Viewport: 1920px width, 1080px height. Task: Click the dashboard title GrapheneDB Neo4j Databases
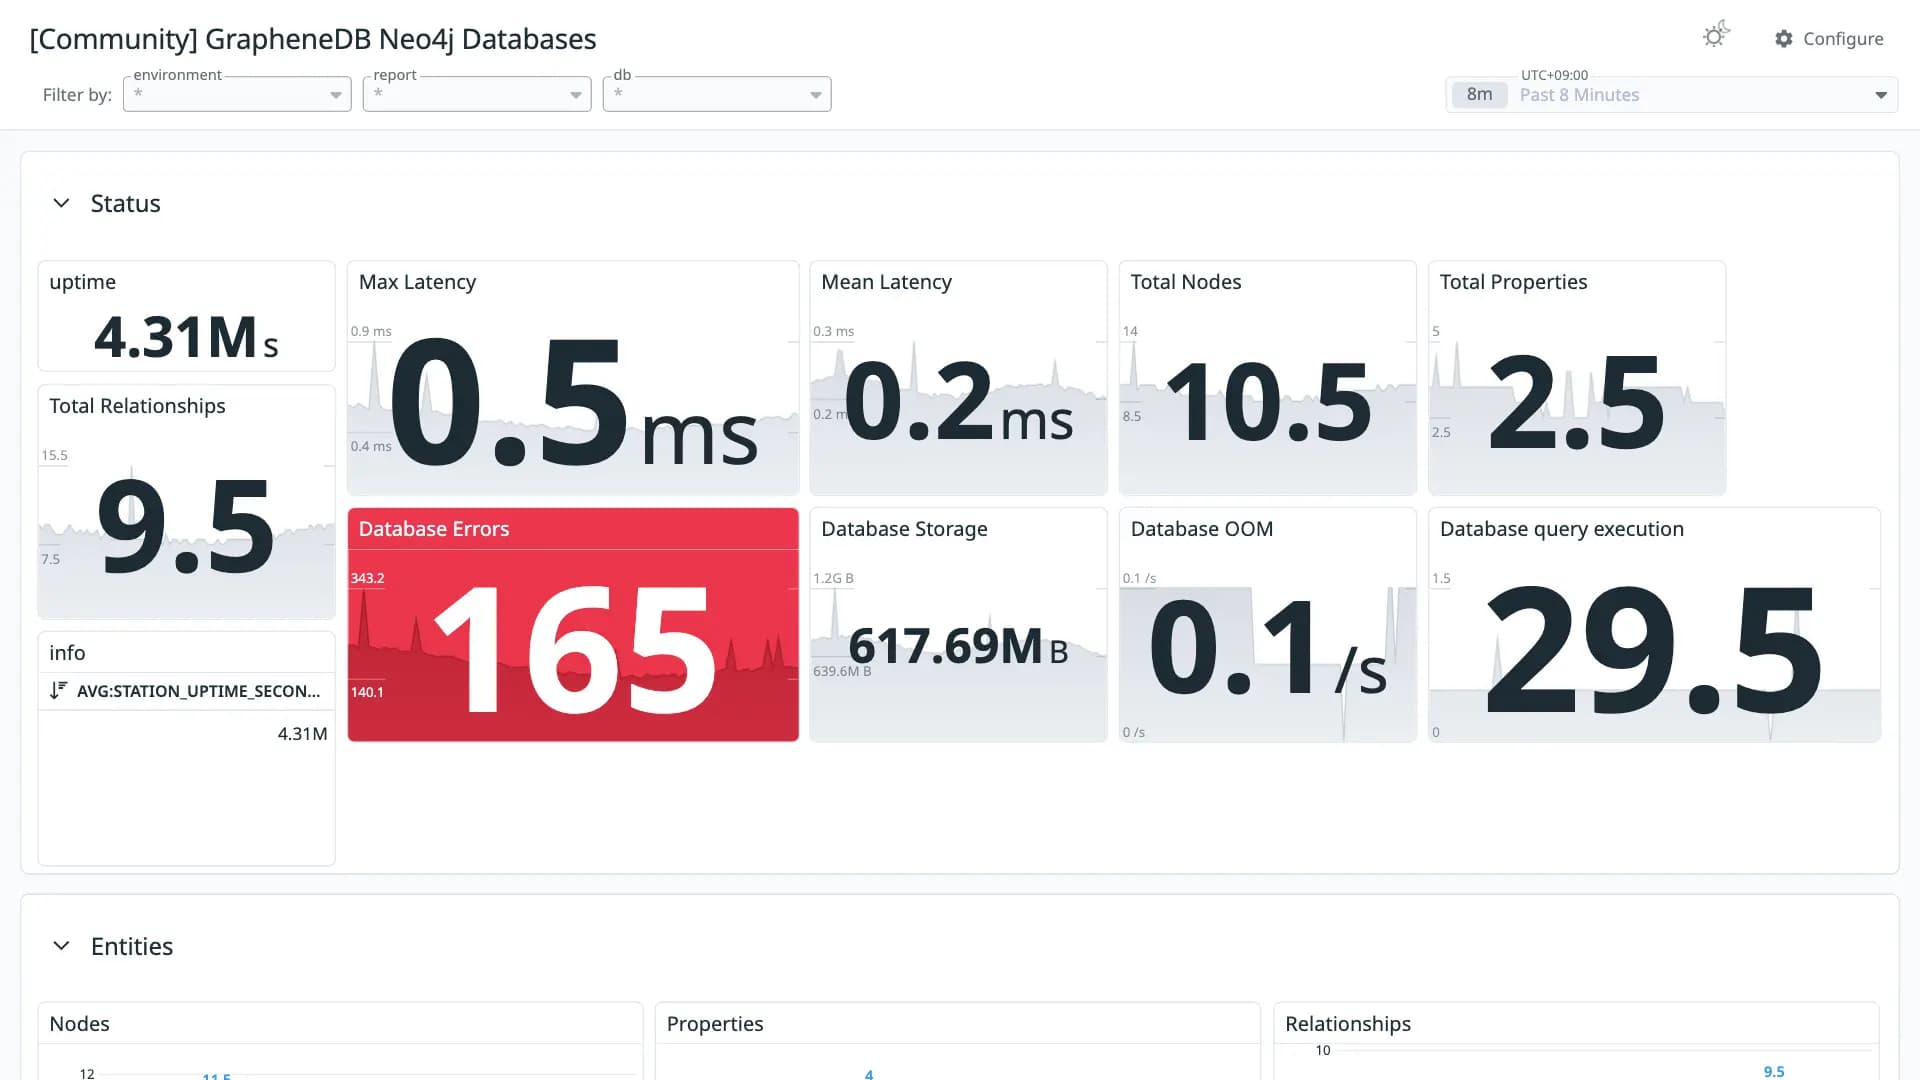pyautogui.click(x=313, y=39)
